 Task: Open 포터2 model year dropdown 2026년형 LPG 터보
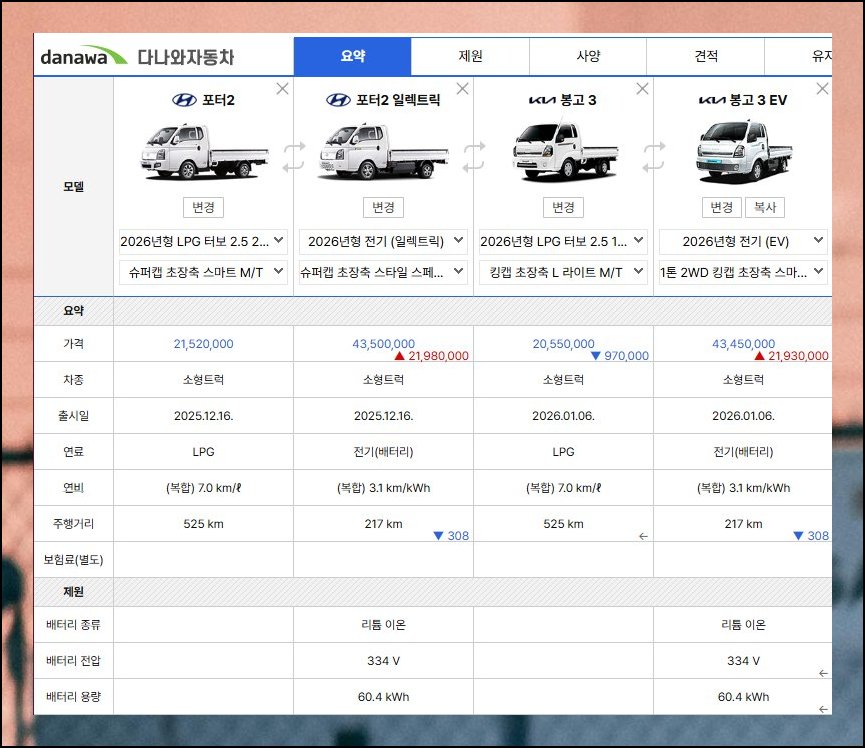click(x=204, y=242)
